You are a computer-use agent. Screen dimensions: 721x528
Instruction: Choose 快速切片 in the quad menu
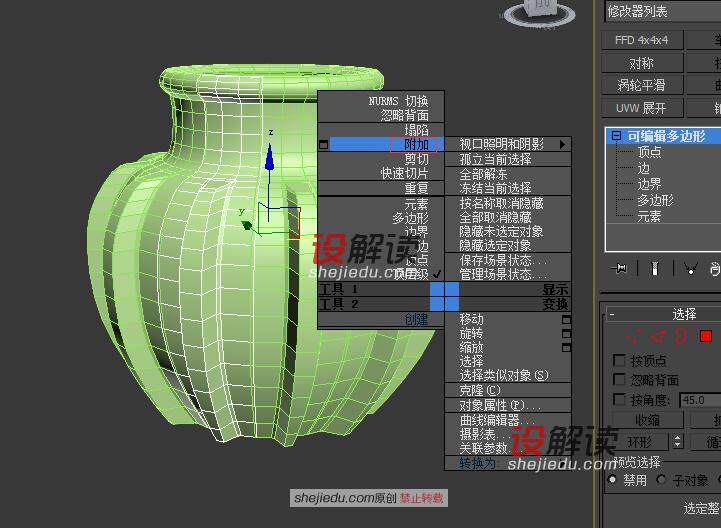click(x=404, y=173)
